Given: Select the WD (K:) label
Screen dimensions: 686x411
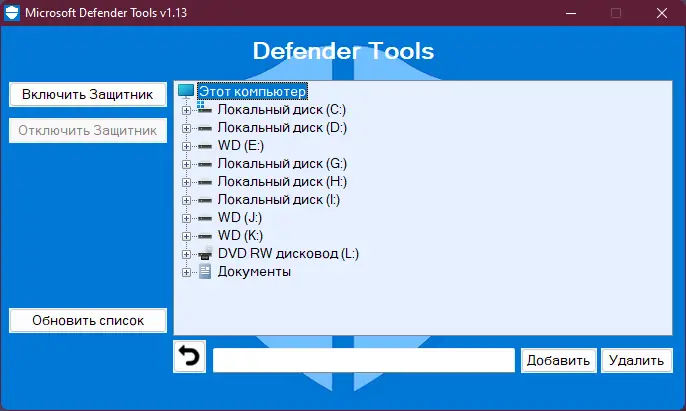Looking at the screenshot, I should 240,235.
